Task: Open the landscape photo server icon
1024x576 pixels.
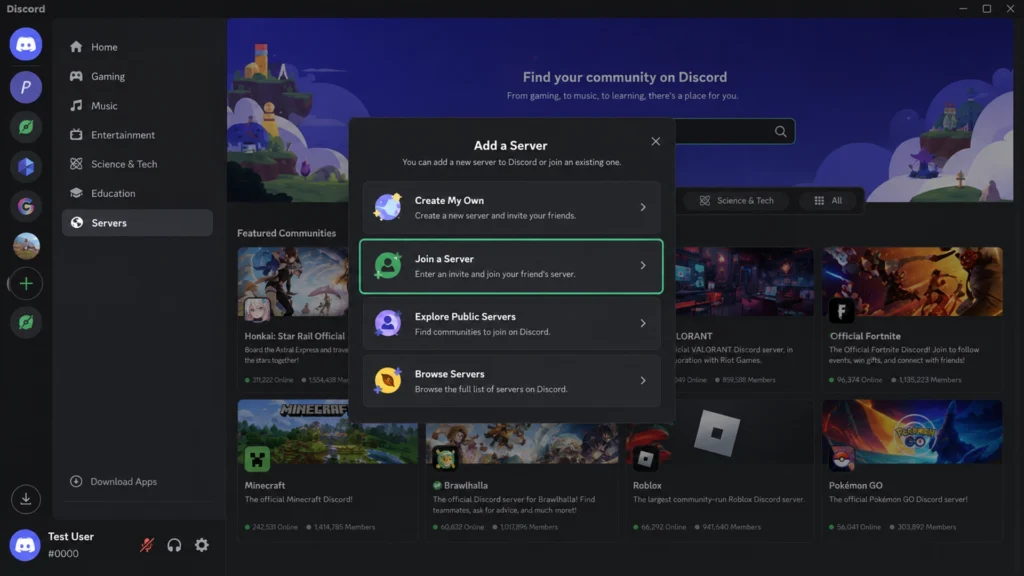Action: 25,246
